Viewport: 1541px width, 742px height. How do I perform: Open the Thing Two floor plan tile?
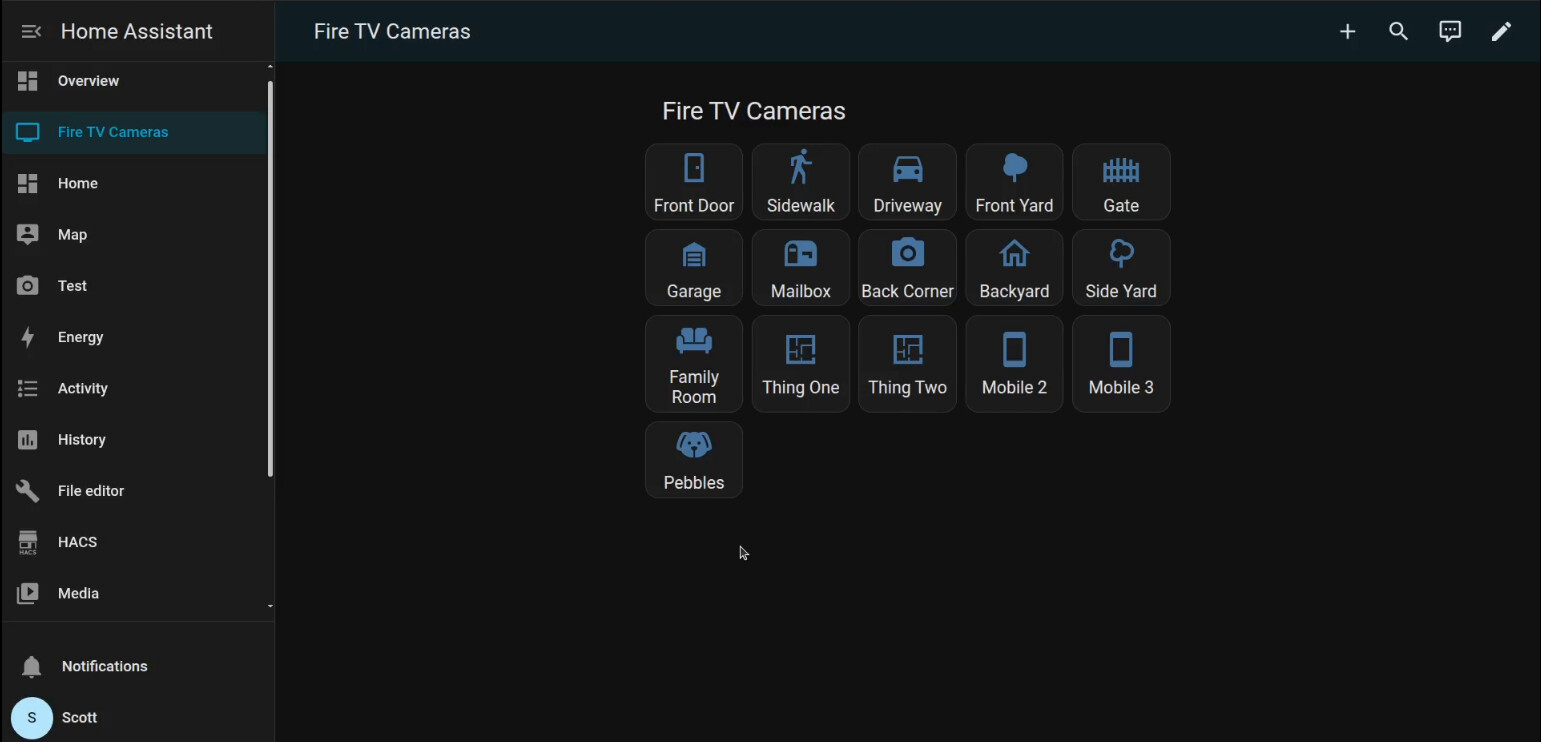[907, 364]
